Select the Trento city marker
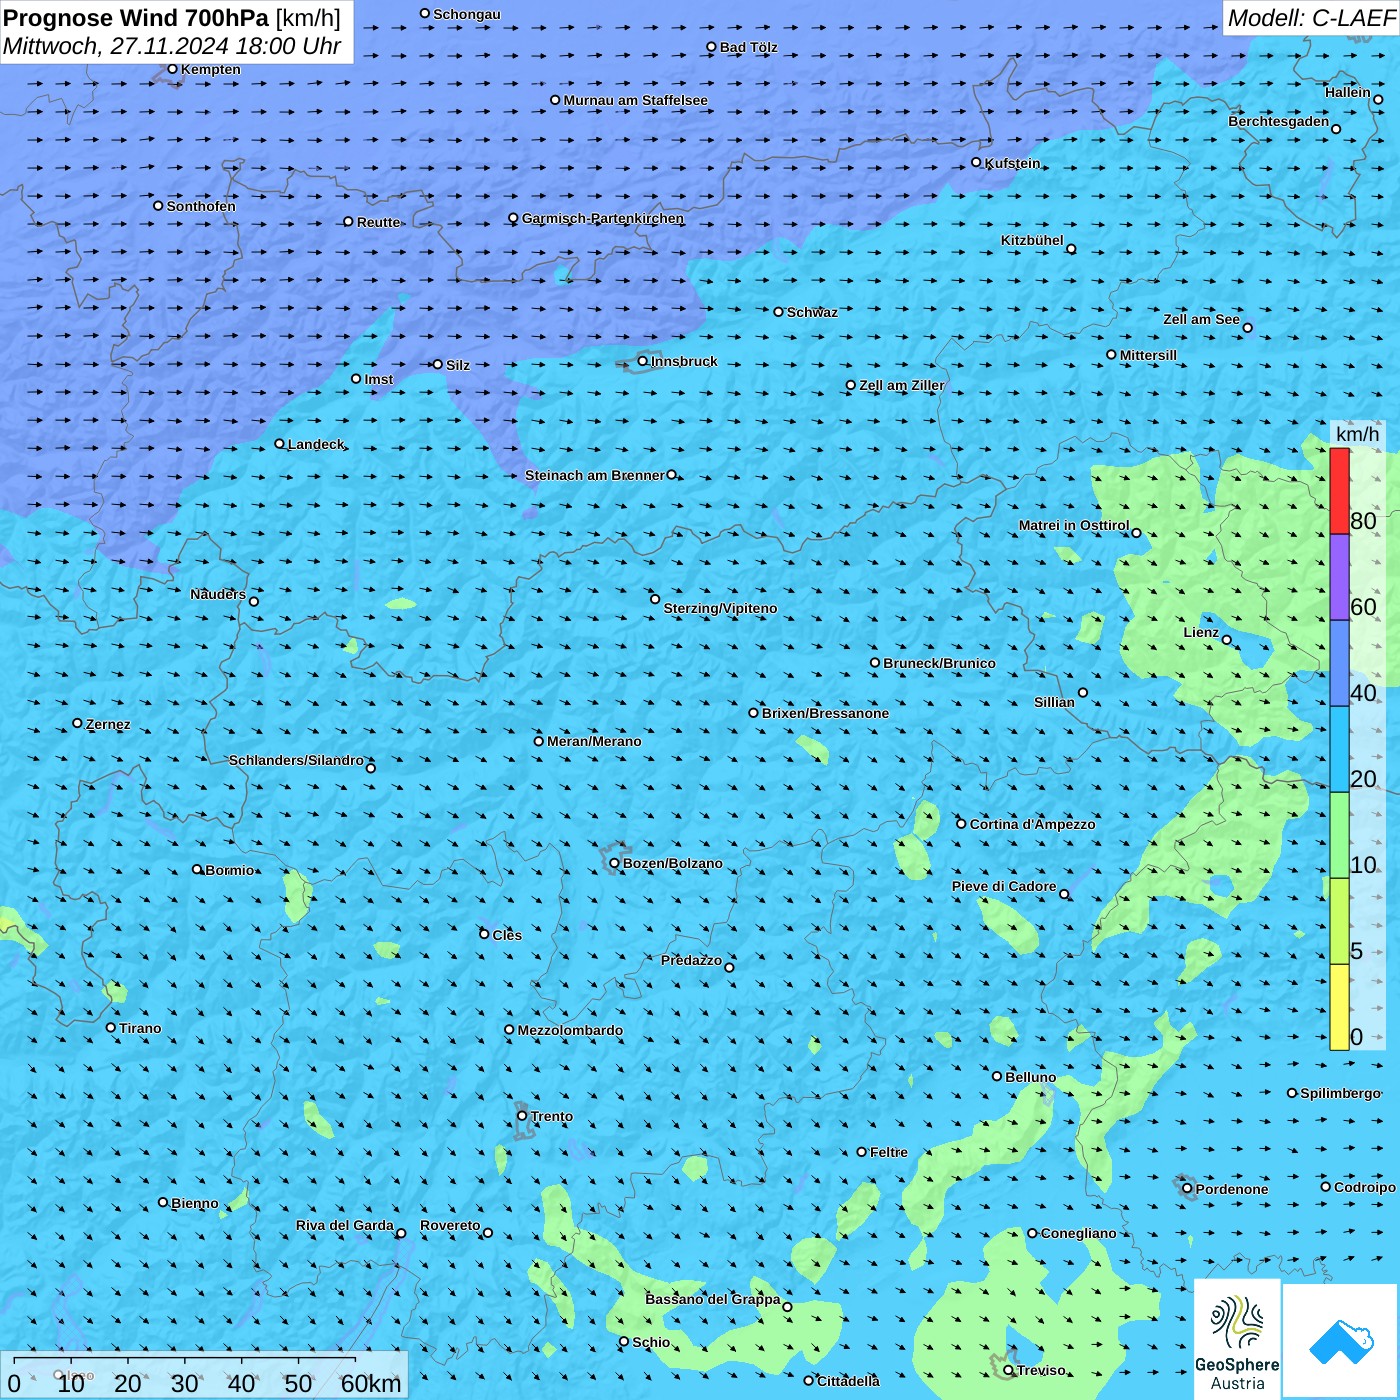This screenshot has height=1400, width=1400. tap(522, 1116)
